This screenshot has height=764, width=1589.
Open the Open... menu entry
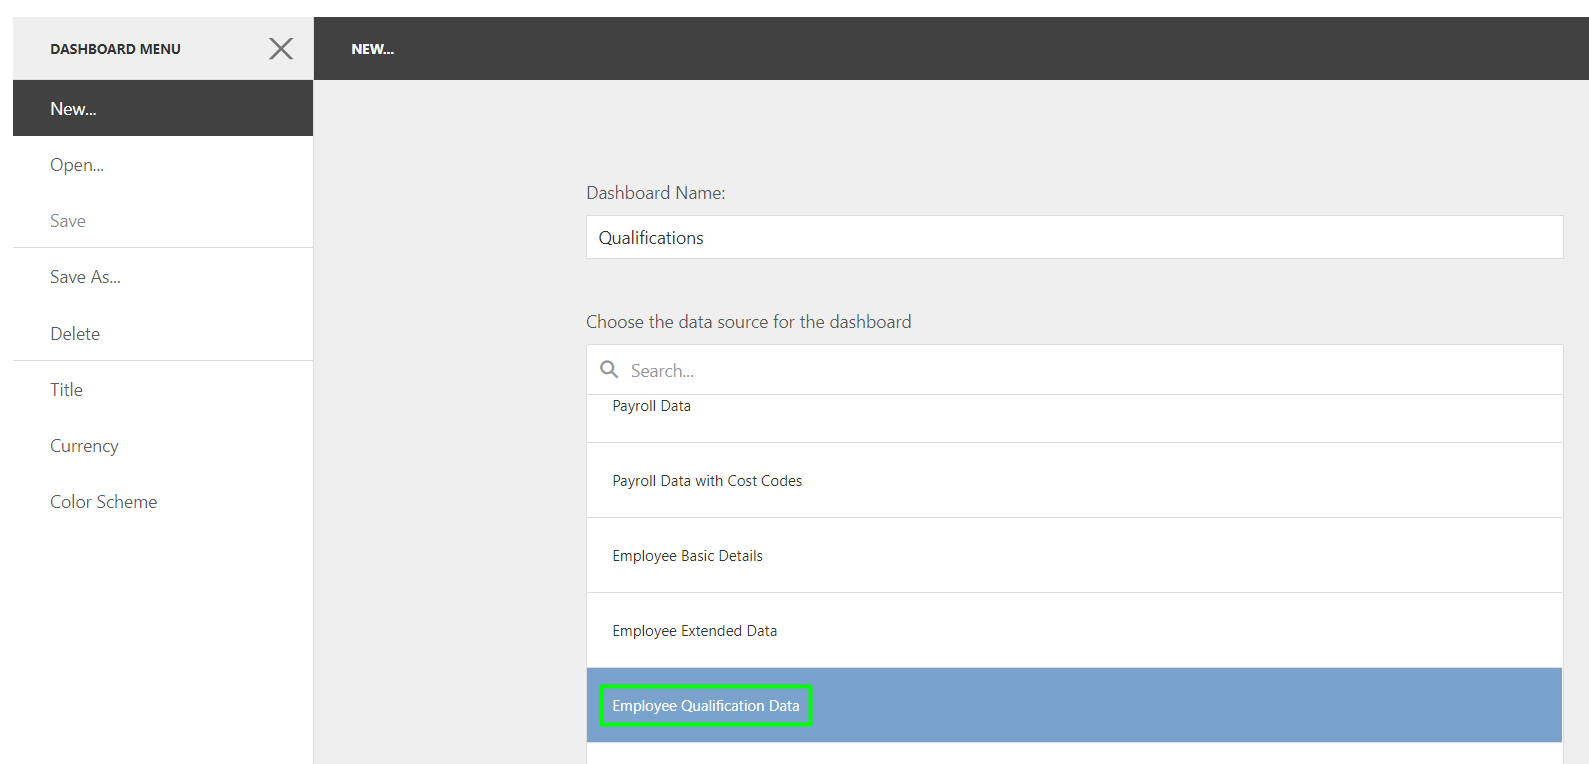(163, 164)
